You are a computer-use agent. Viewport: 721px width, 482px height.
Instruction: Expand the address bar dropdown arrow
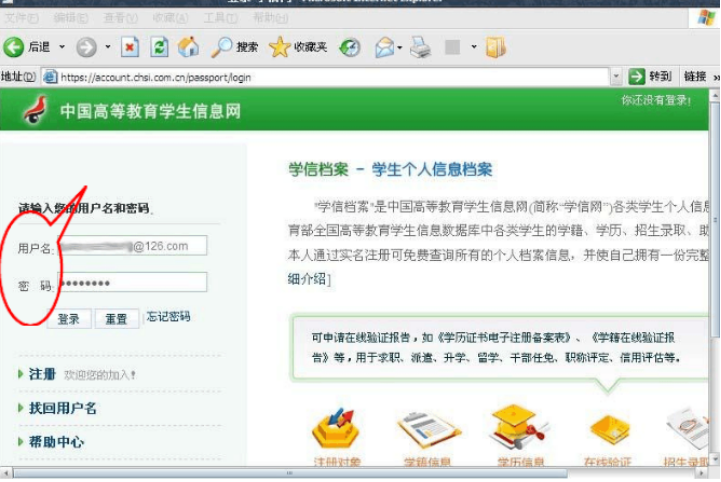coord(616,77)
